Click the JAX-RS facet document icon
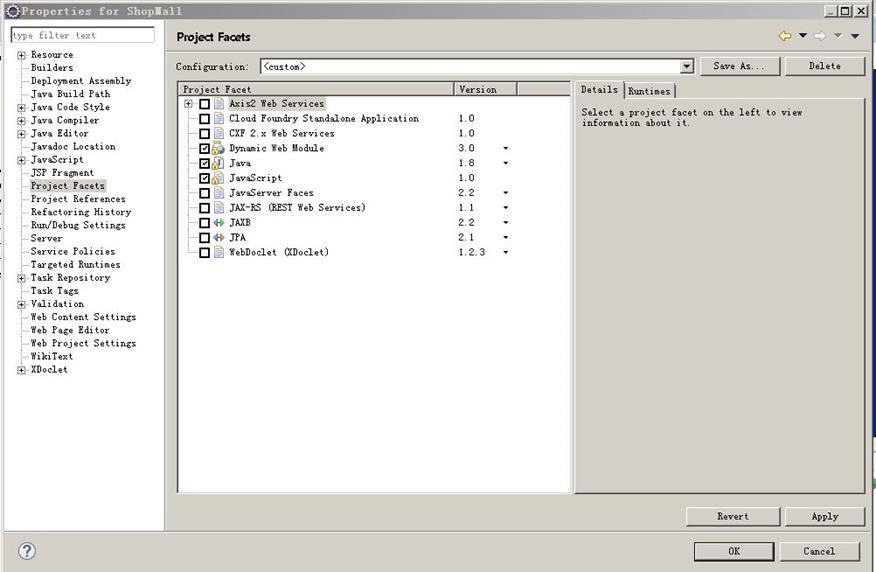876x572 pixels. (x=219, y=208)
